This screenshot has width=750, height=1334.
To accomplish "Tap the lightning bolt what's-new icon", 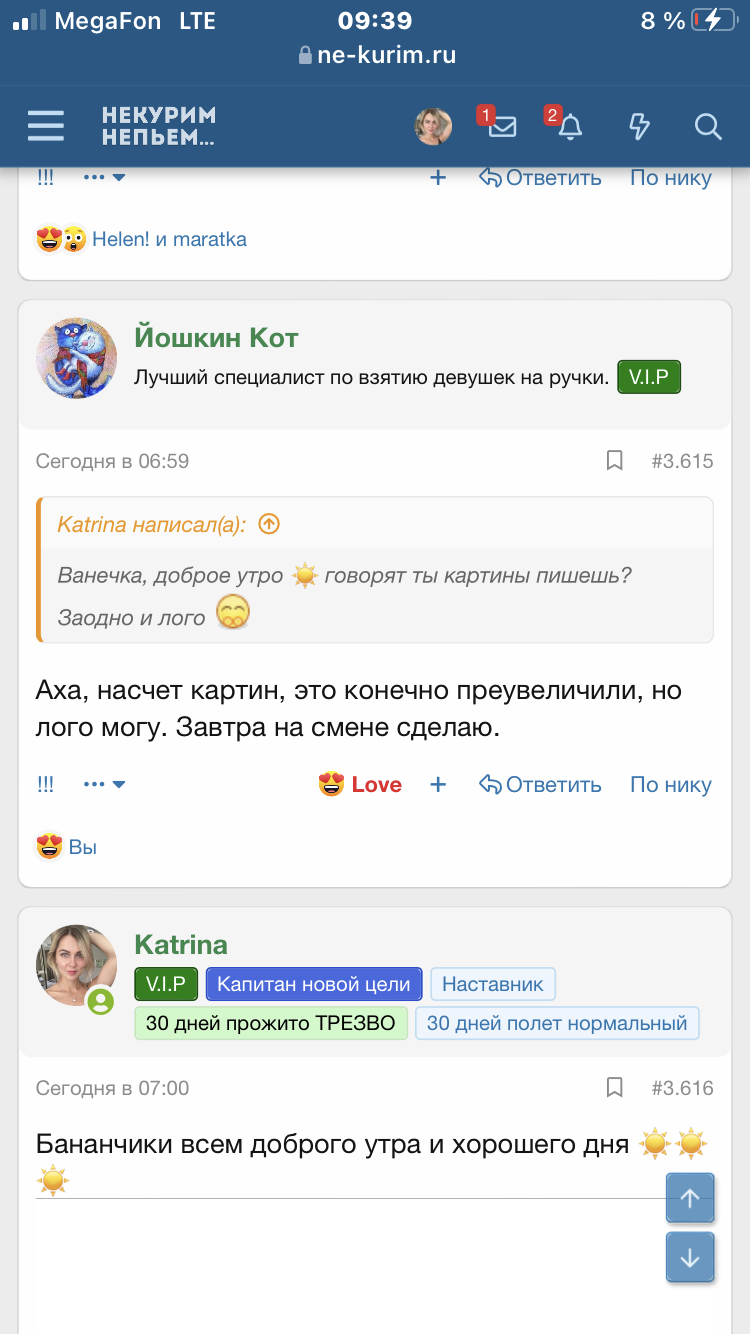I will coord(638,127).
